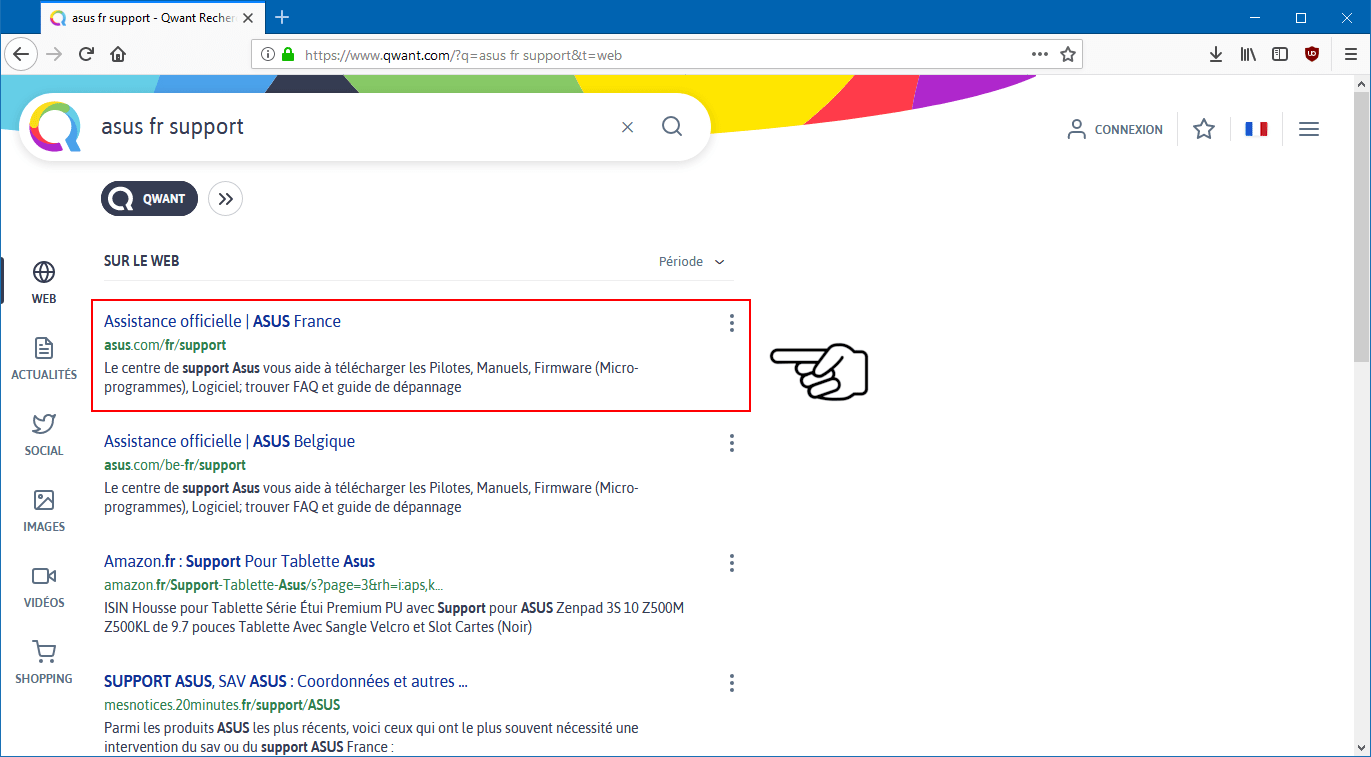
Task: Open options menu for ASUS France result
Action: click(732, 322)
